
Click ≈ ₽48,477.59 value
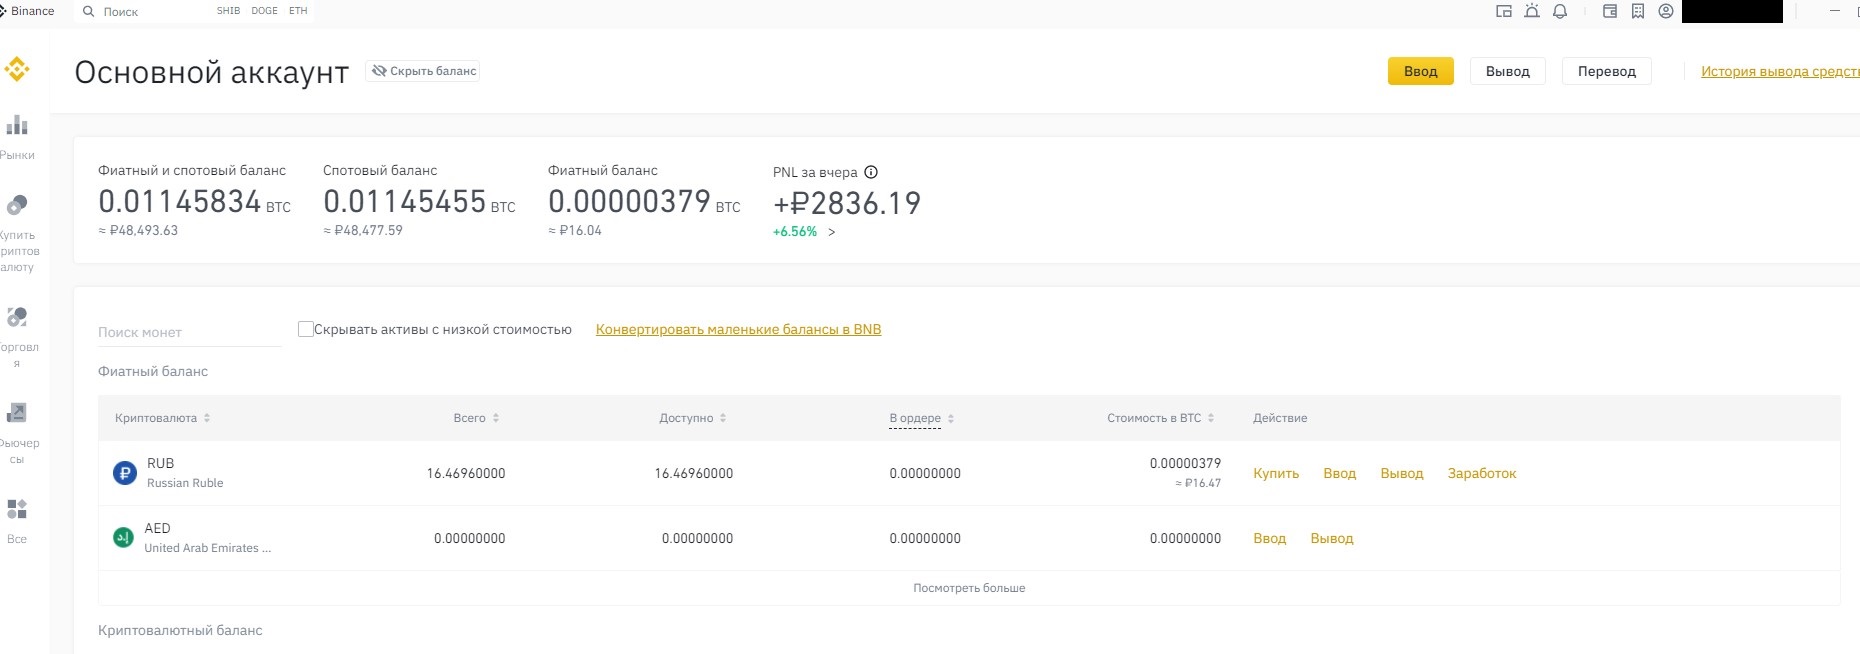pos(363,231)
